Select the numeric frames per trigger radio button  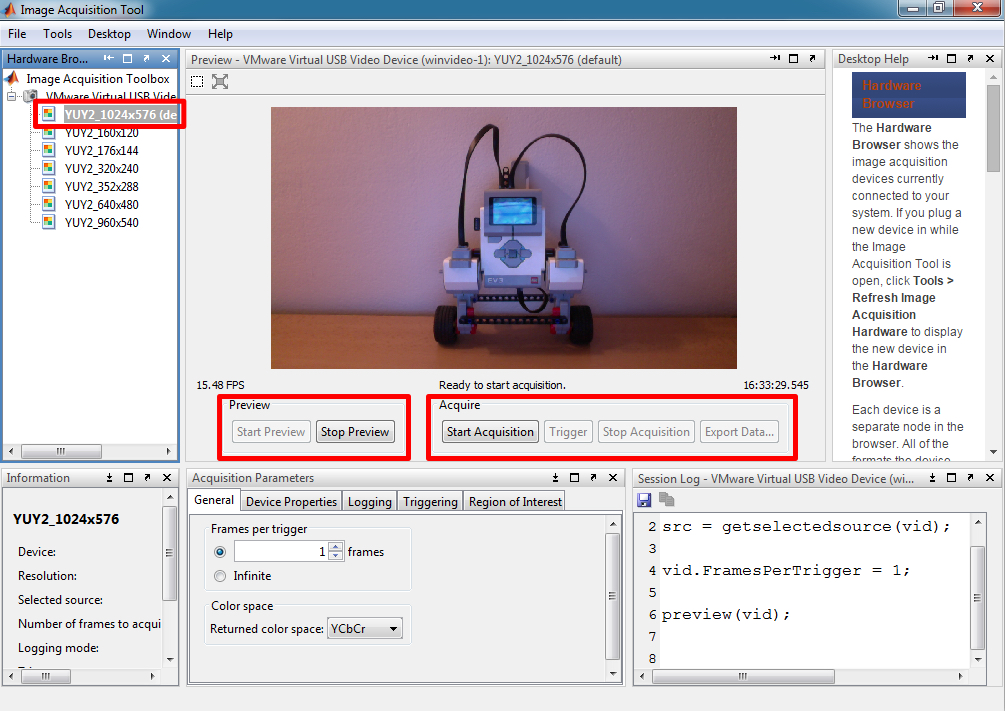[220, 551]
